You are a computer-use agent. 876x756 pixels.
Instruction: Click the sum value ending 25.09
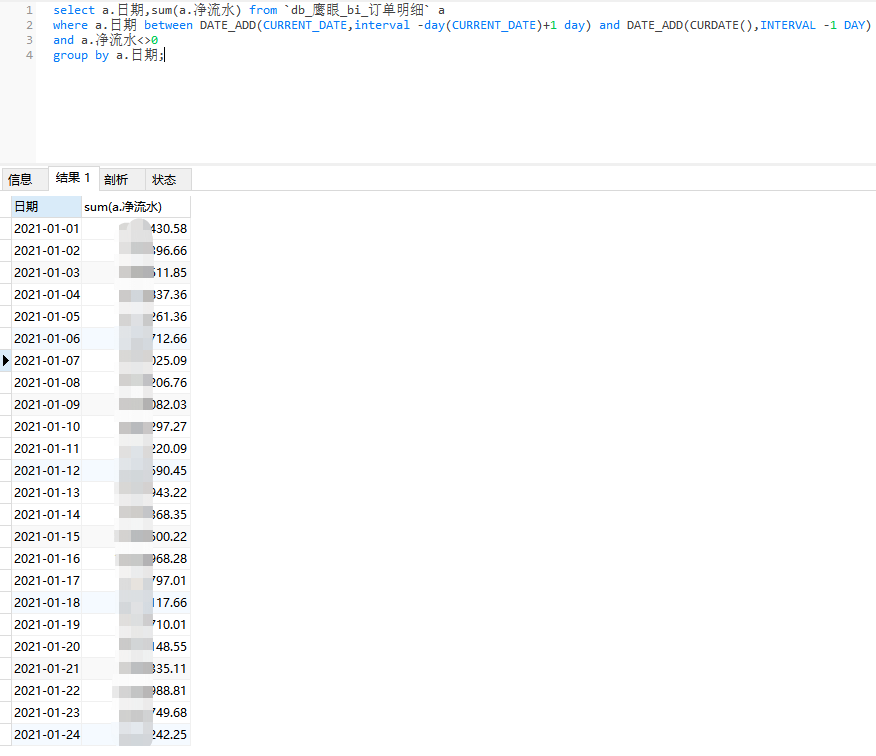point(136,360)
